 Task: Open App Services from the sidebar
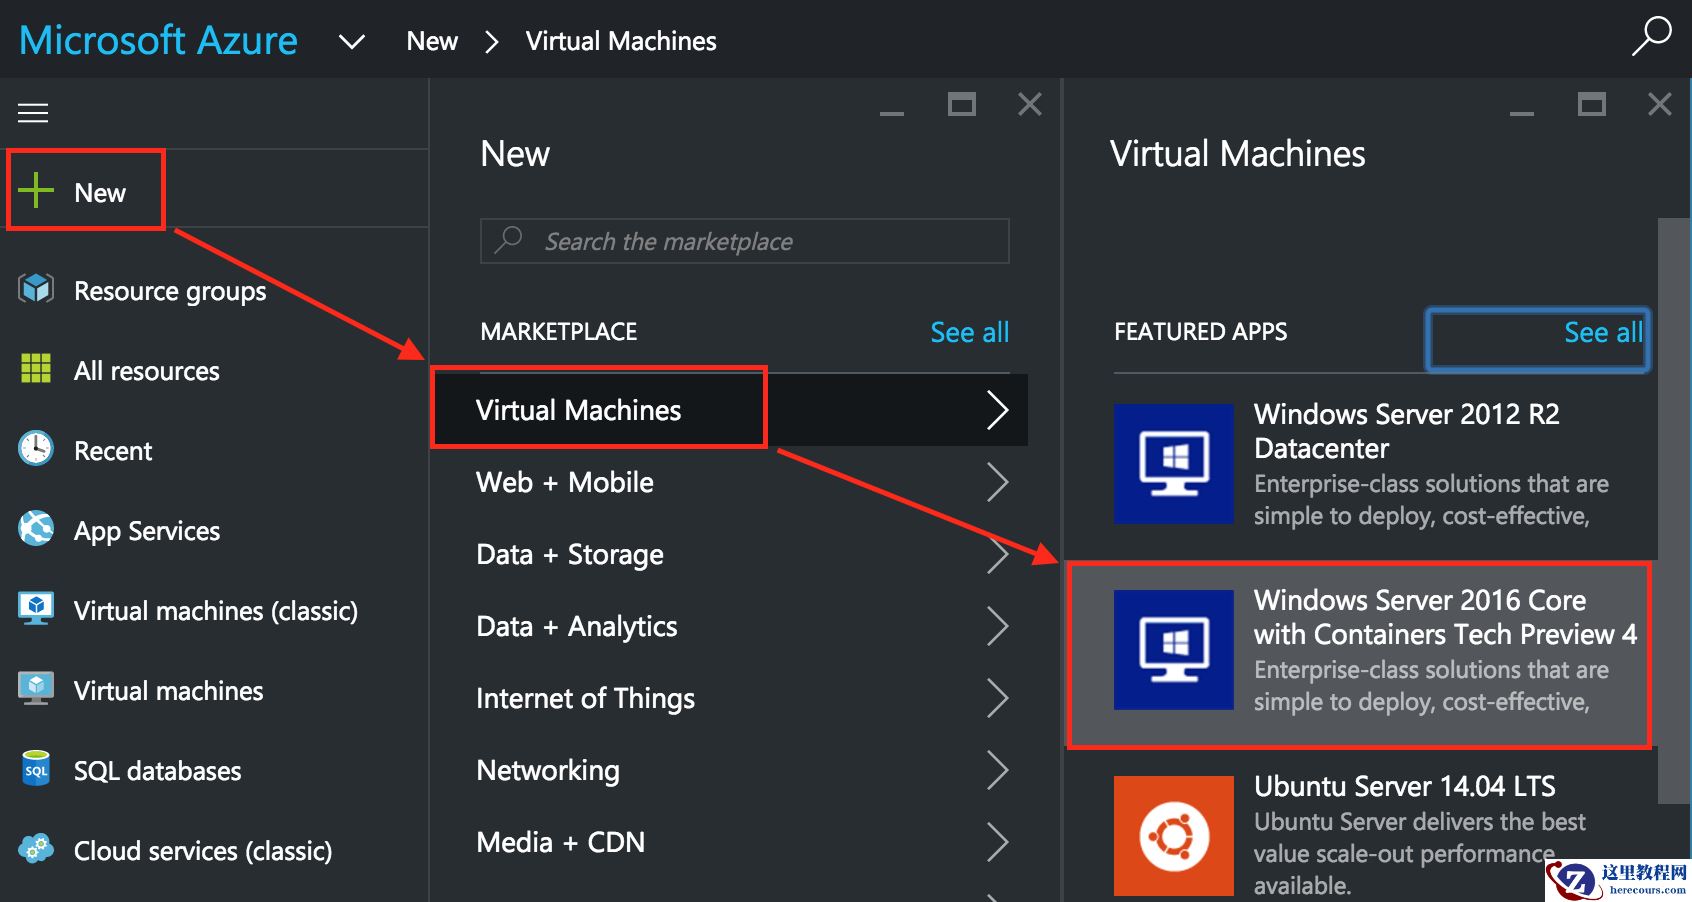click(x=147, y=531)
